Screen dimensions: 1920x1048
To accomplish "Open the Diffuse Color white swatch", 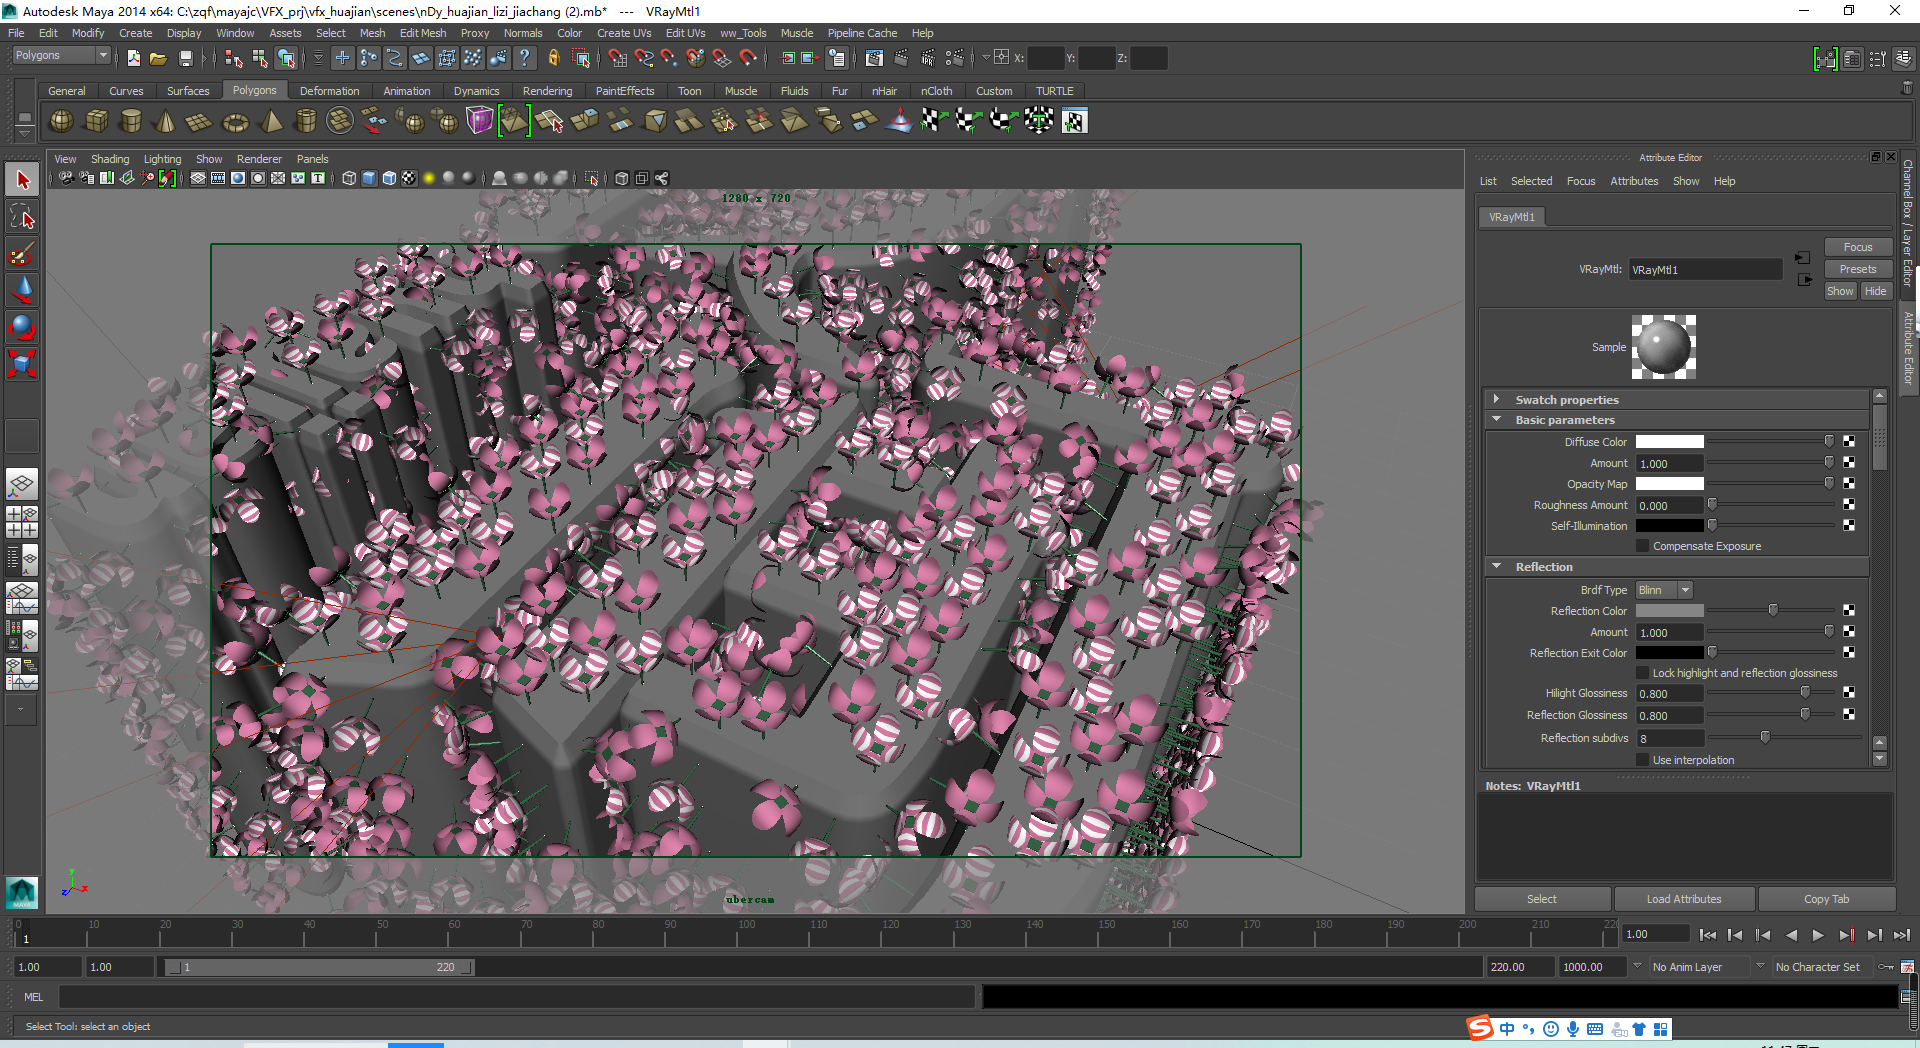I will click(1669, 441).
